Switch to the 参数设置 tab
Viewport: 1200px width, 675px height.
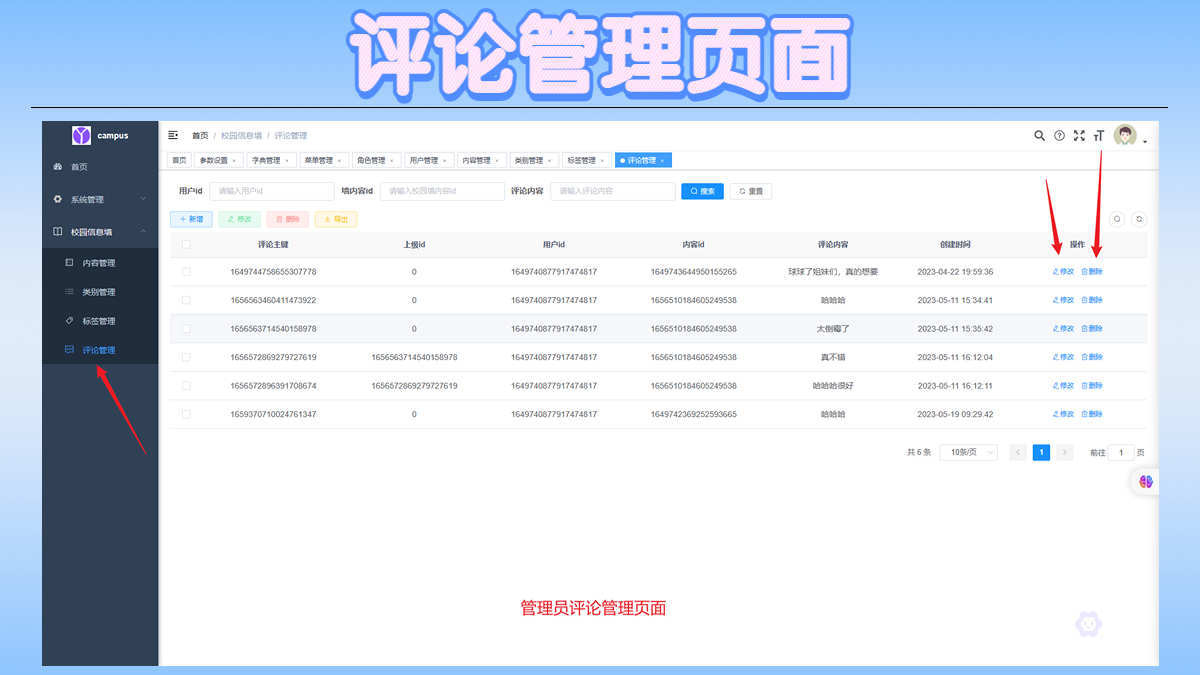pyautogui.click(x=218, y=160)
